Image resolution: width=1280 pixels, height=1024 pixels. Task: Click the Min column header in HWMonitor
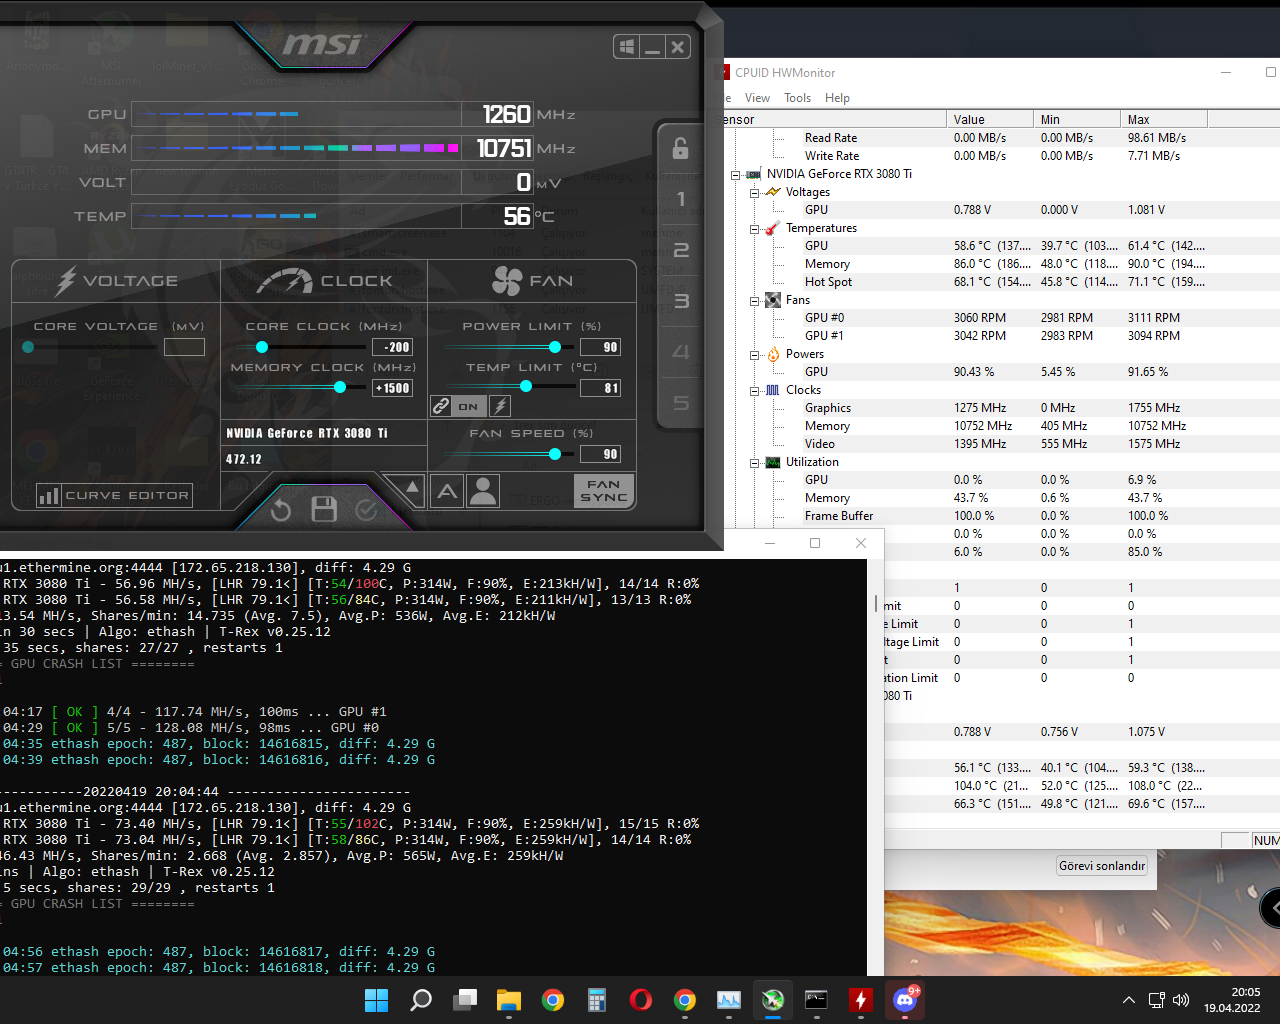[1077, 119]
